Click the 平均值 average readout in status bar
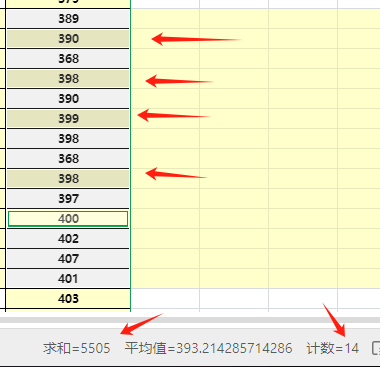Viewport: 380px width, 367px height. coord(208,348)
